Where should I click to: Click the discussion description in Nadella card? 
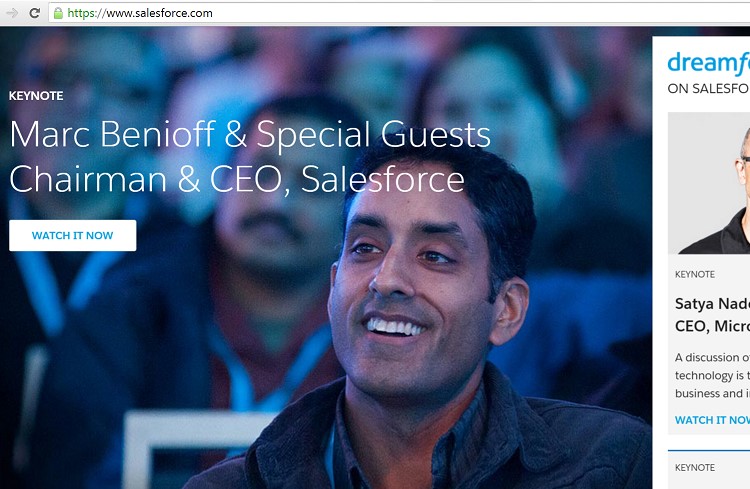pos(712,375)
